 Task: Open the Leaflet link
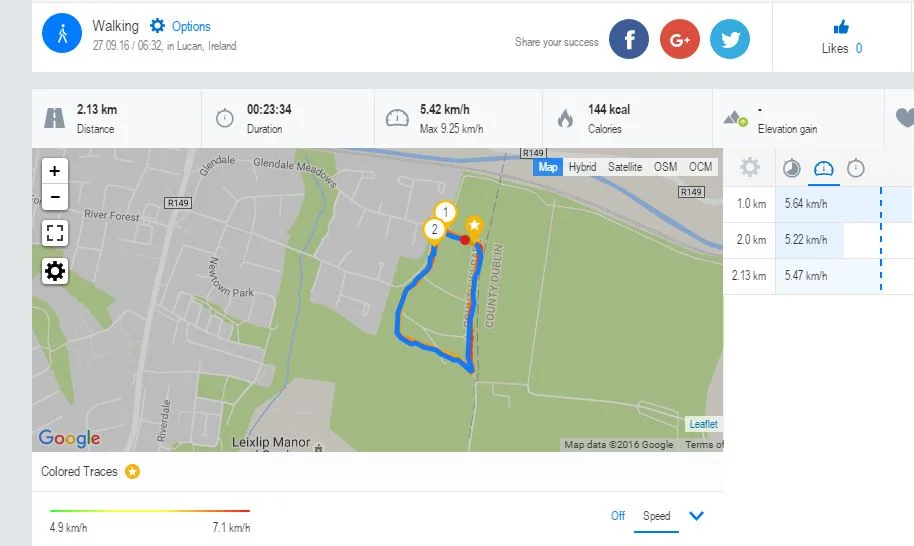[703, 424]
